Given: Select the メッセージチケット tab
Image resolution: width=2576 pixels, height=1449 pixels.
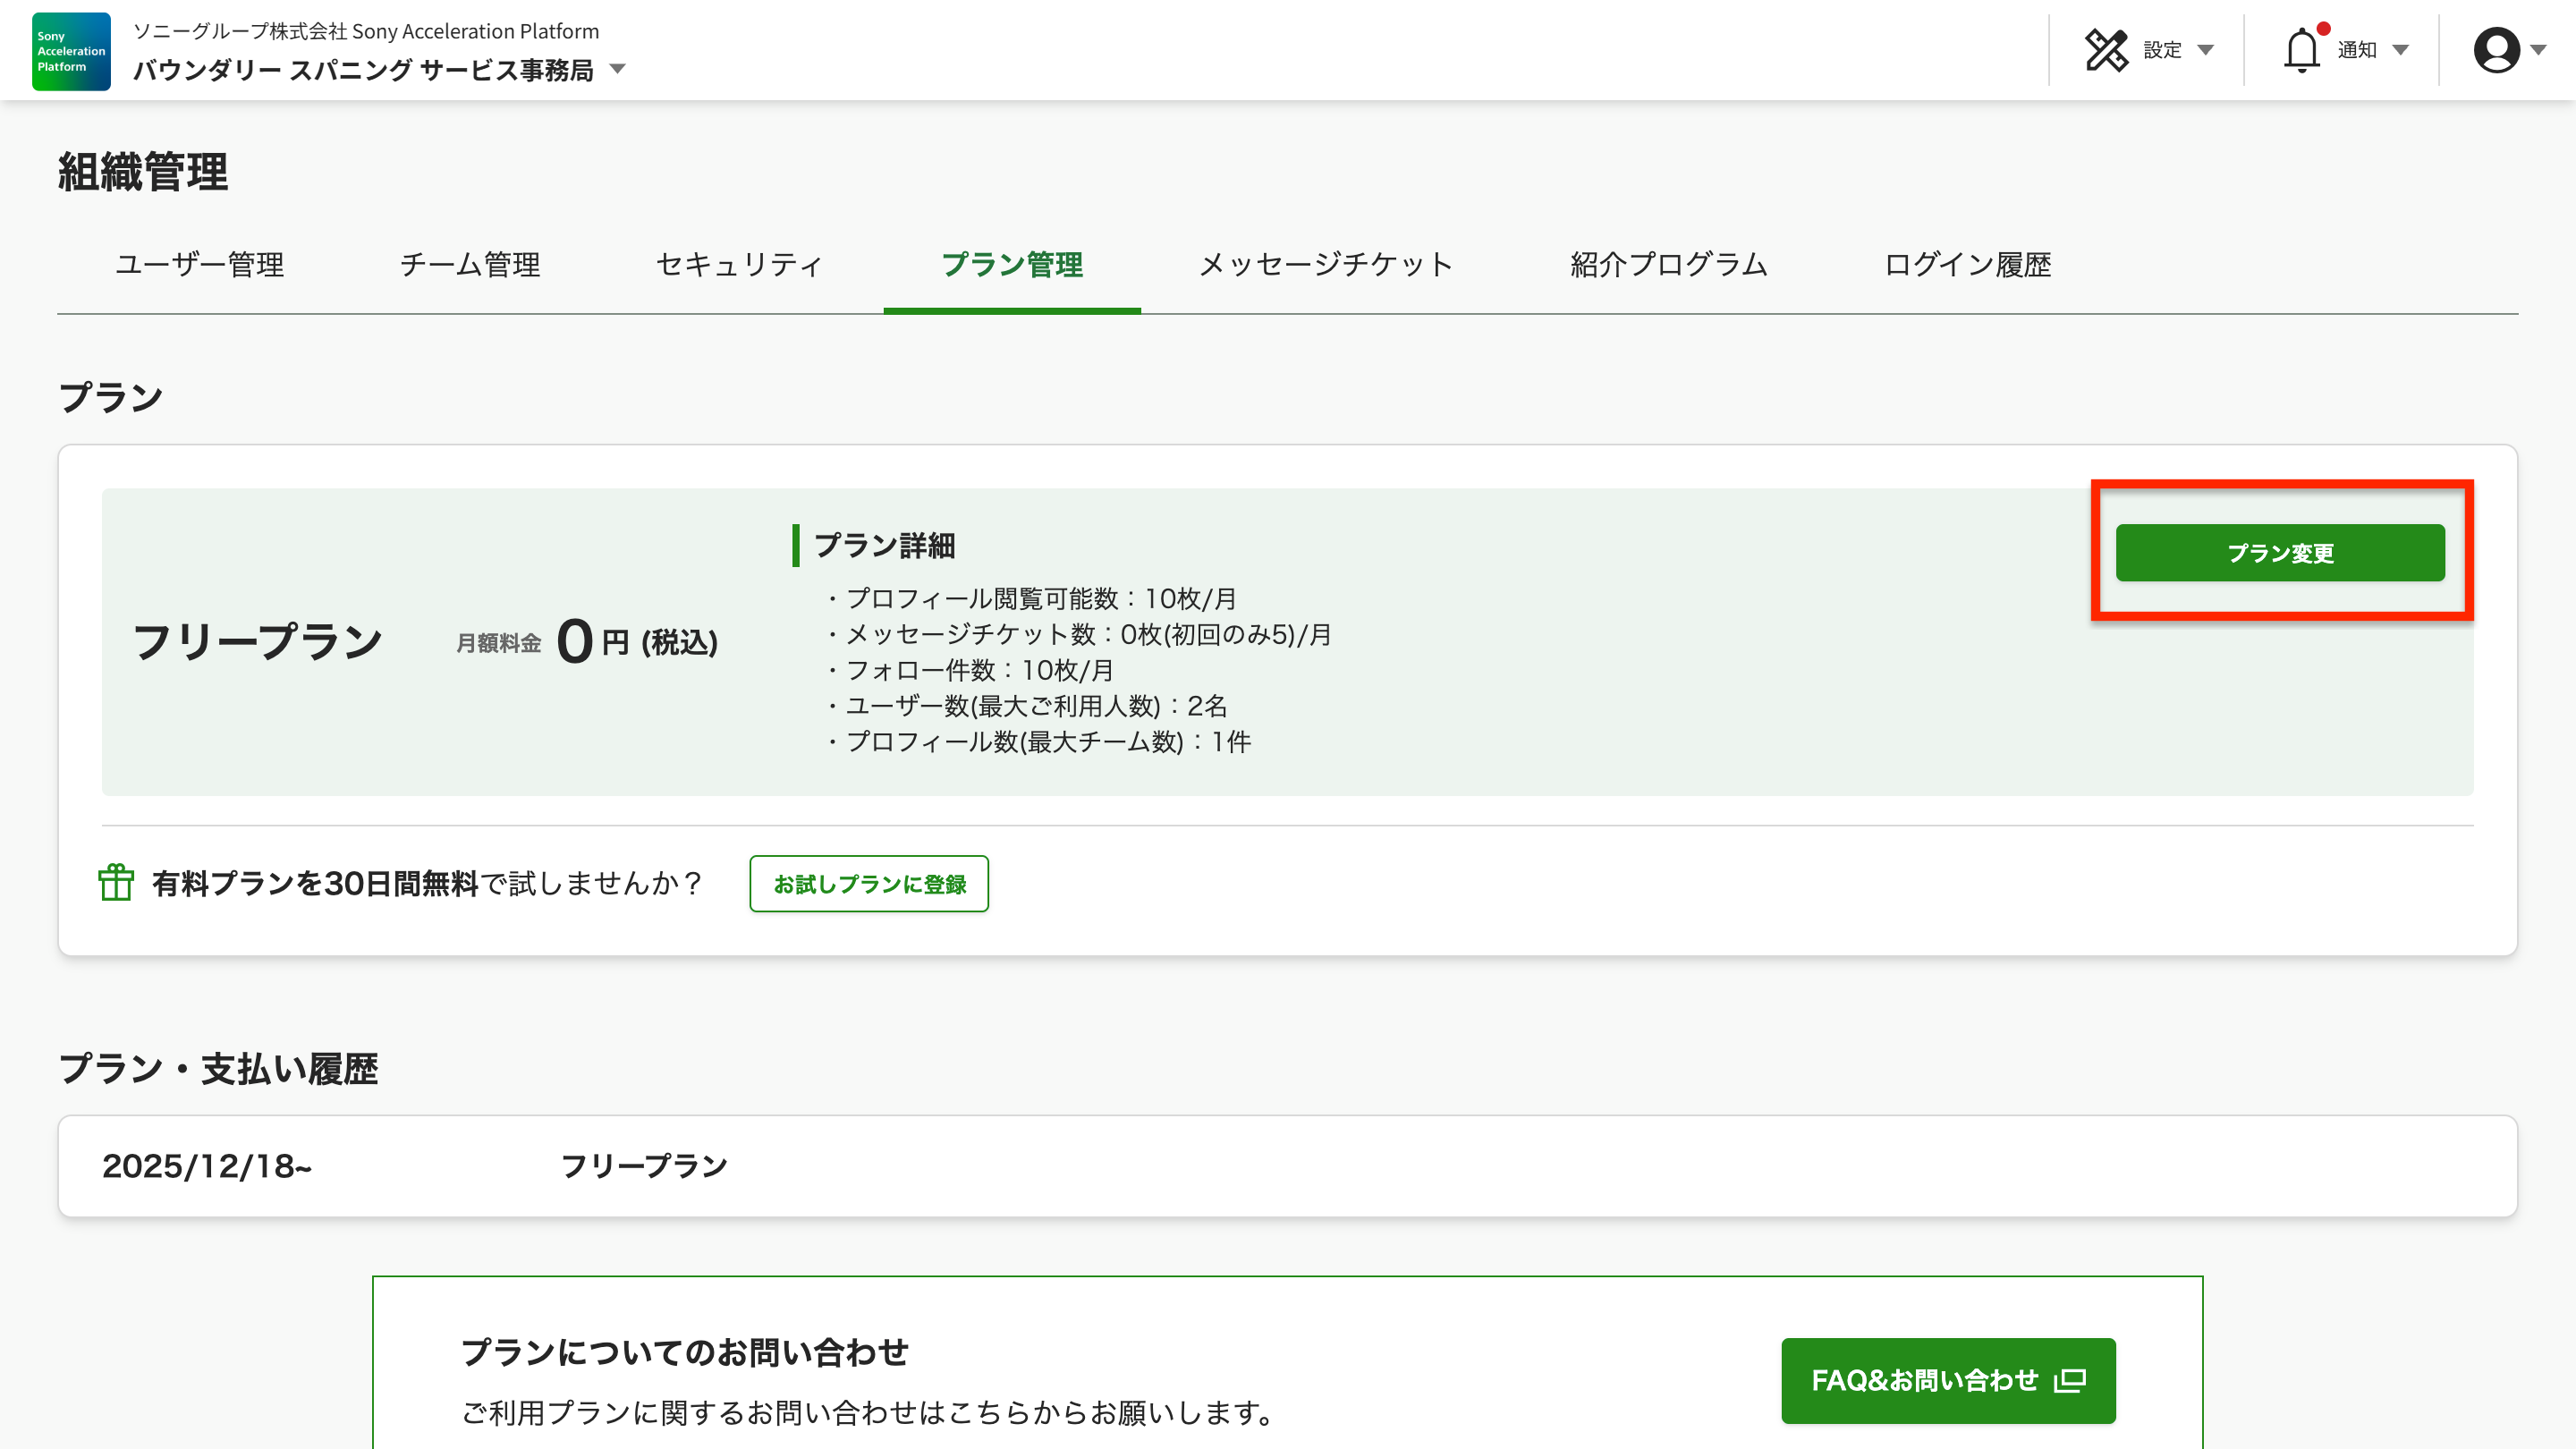Looking at the screenshot, I should 1325,265.
